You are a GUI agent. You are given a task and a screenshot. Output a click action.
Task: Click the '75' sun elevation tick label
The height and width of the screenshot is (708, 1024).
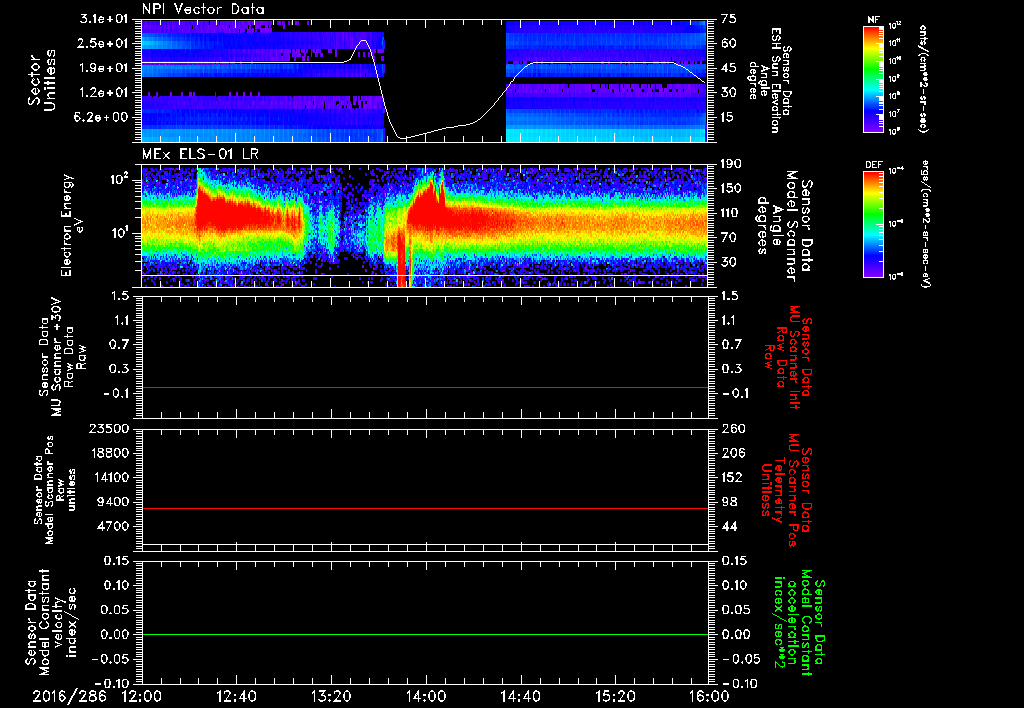(x=729, y=19)
